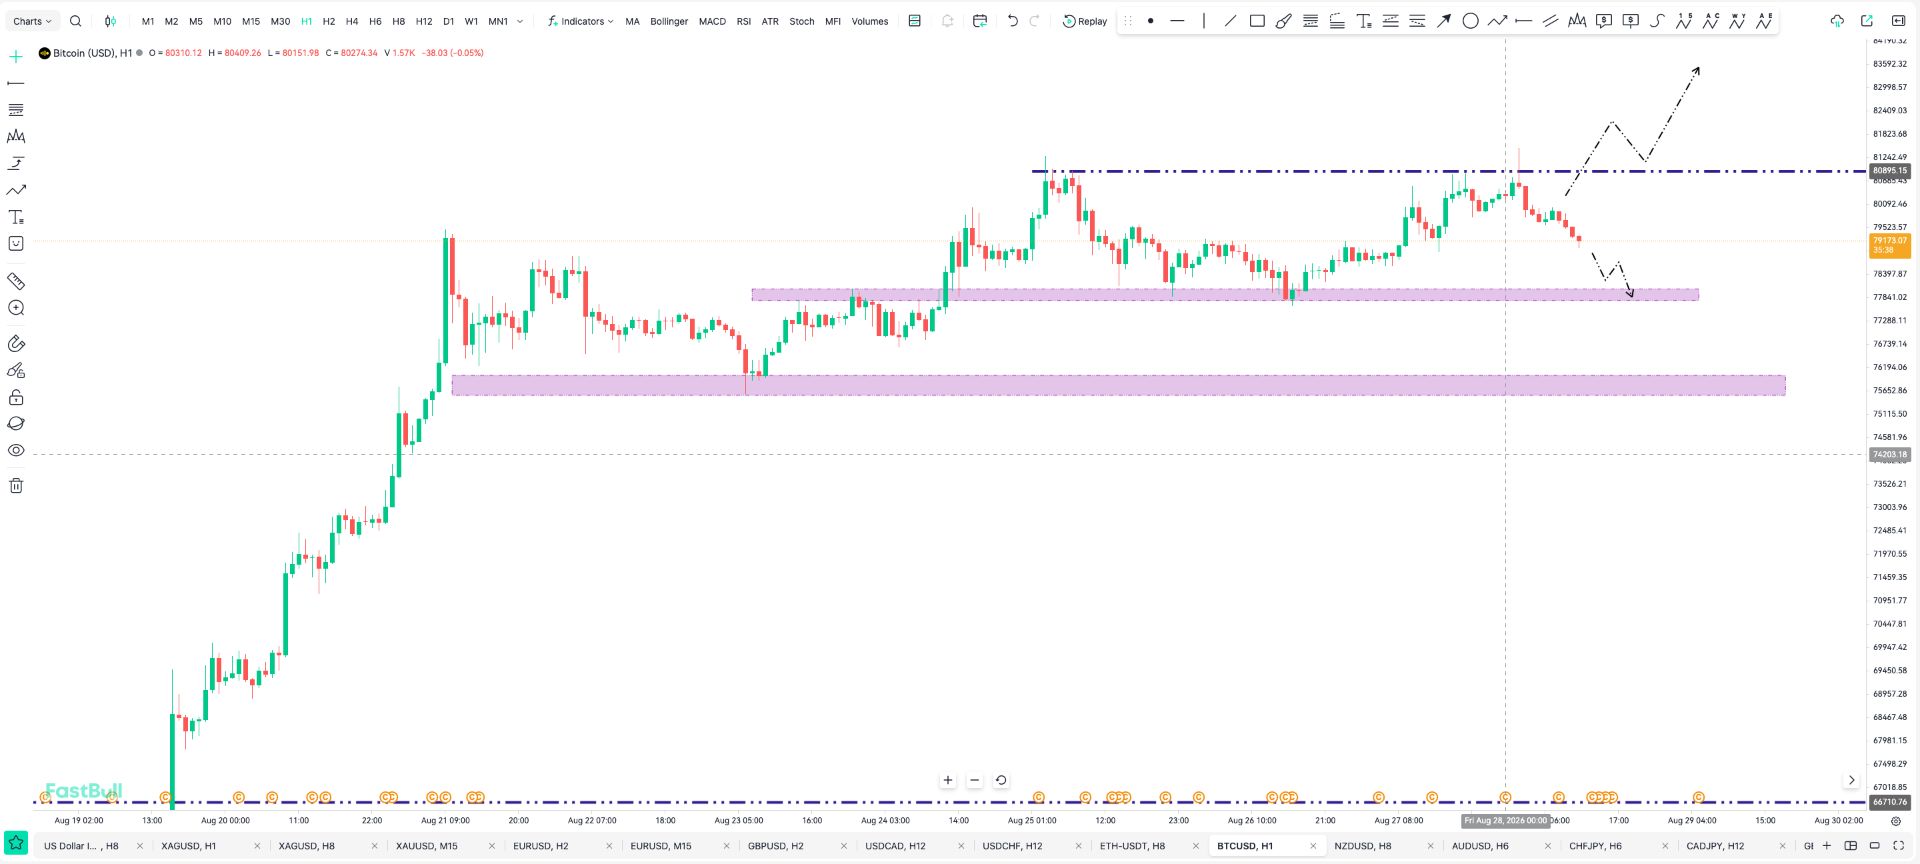Toggle the magnet snap mode

coord(16,344)
